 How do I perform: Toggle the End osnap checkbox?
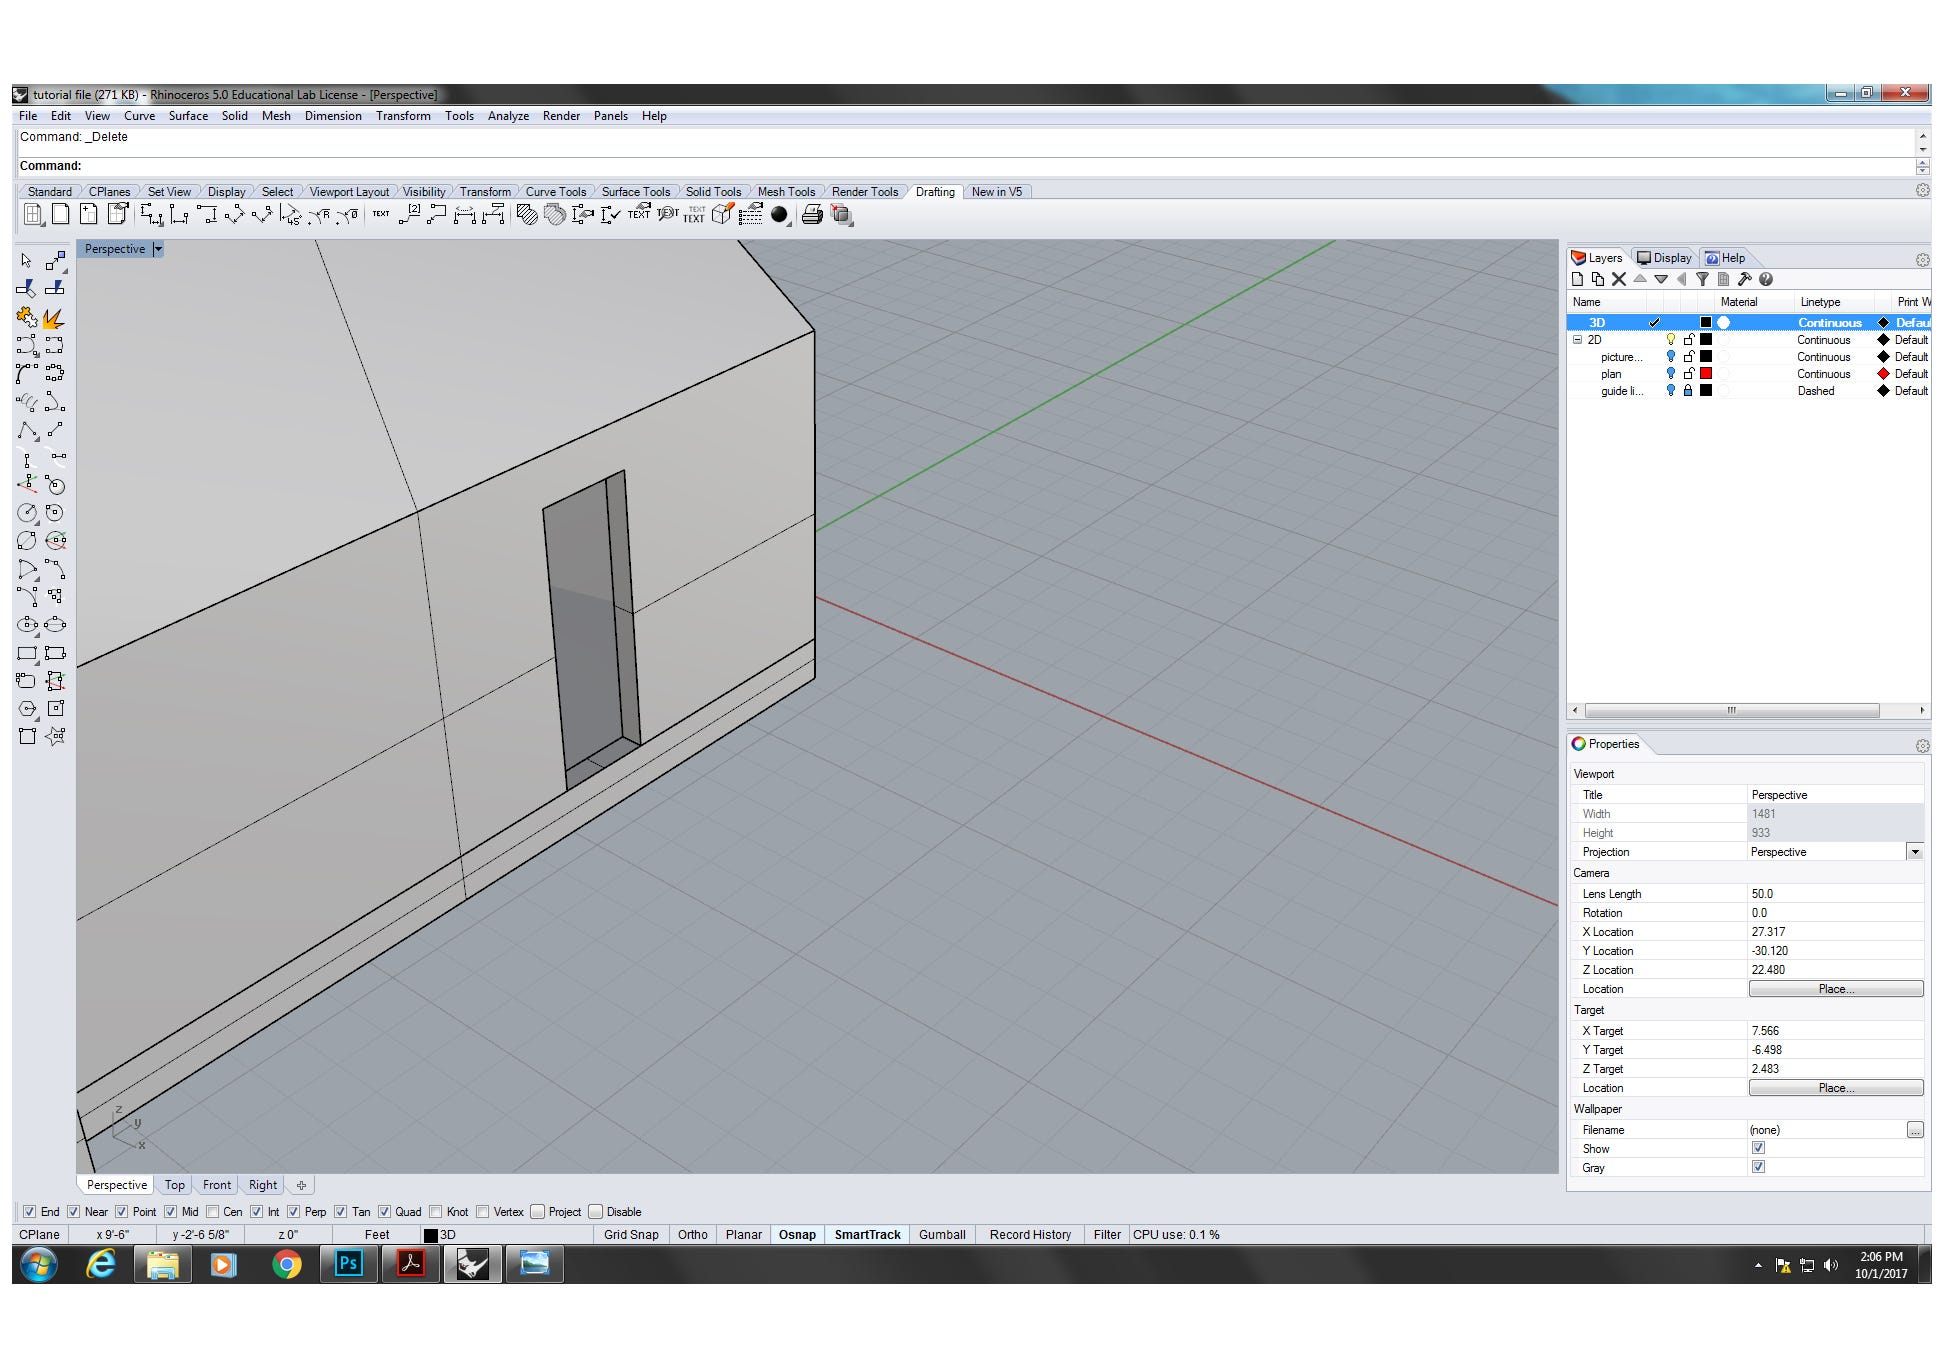coord(29,1212)
